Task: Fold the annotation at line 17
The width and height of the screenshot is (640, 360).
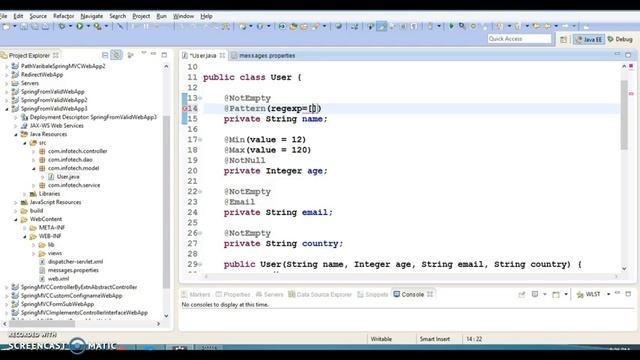Action: click(200, 140)
